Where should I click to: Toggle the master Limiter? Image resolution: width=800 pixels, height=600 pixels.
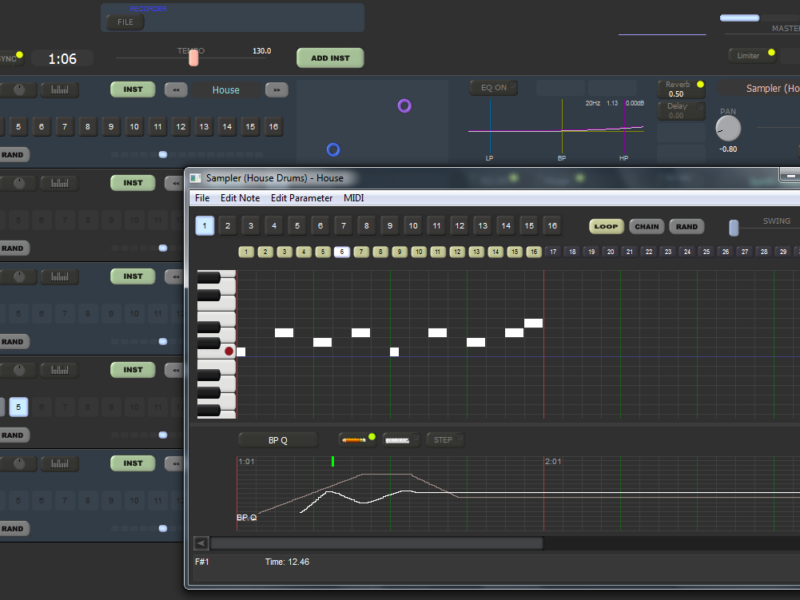(x=750, y=55)
